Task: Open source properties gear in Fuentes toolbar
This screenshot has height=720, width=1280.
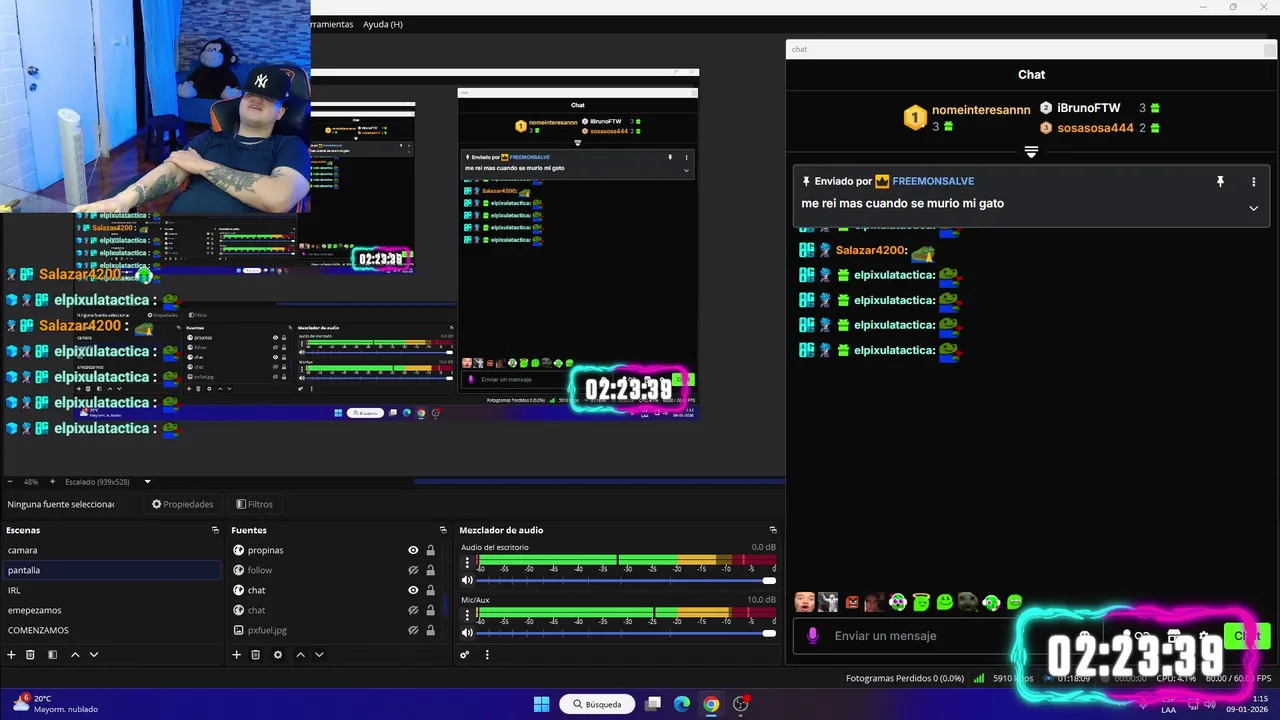Action: (278, 655)
